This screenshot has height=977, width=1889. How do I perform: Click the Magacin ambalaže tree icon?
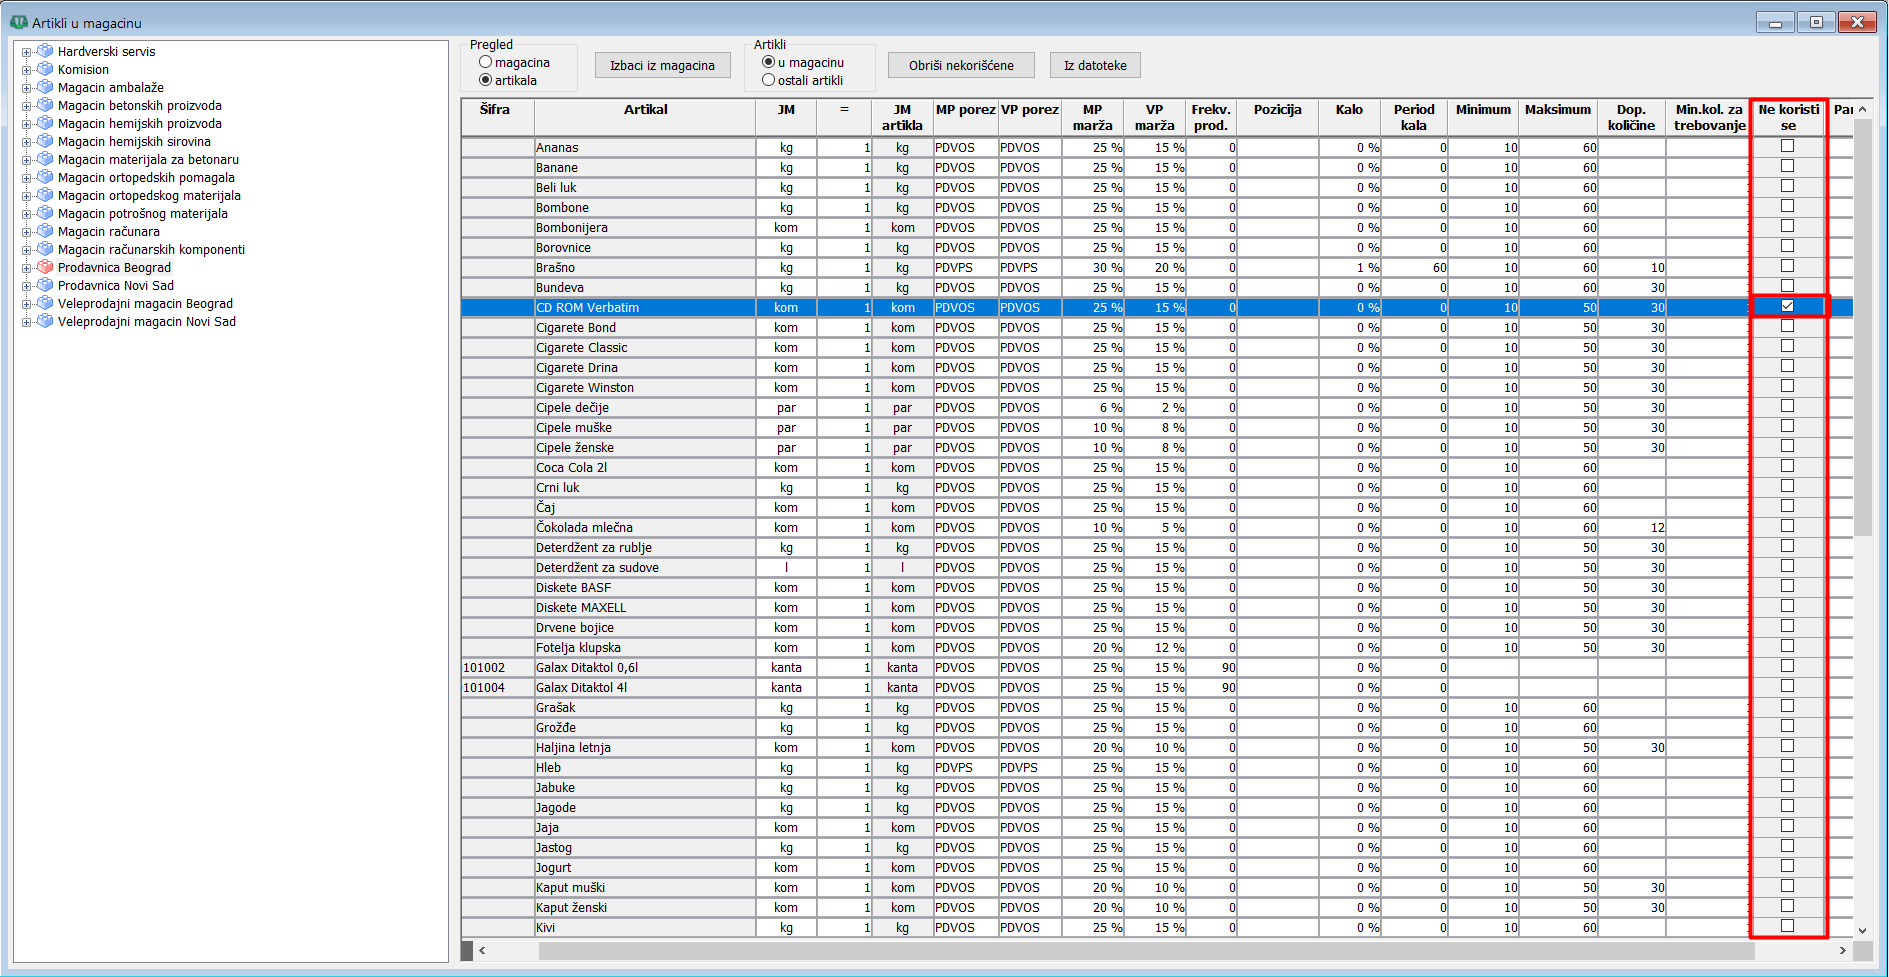(x=45, y=87)
